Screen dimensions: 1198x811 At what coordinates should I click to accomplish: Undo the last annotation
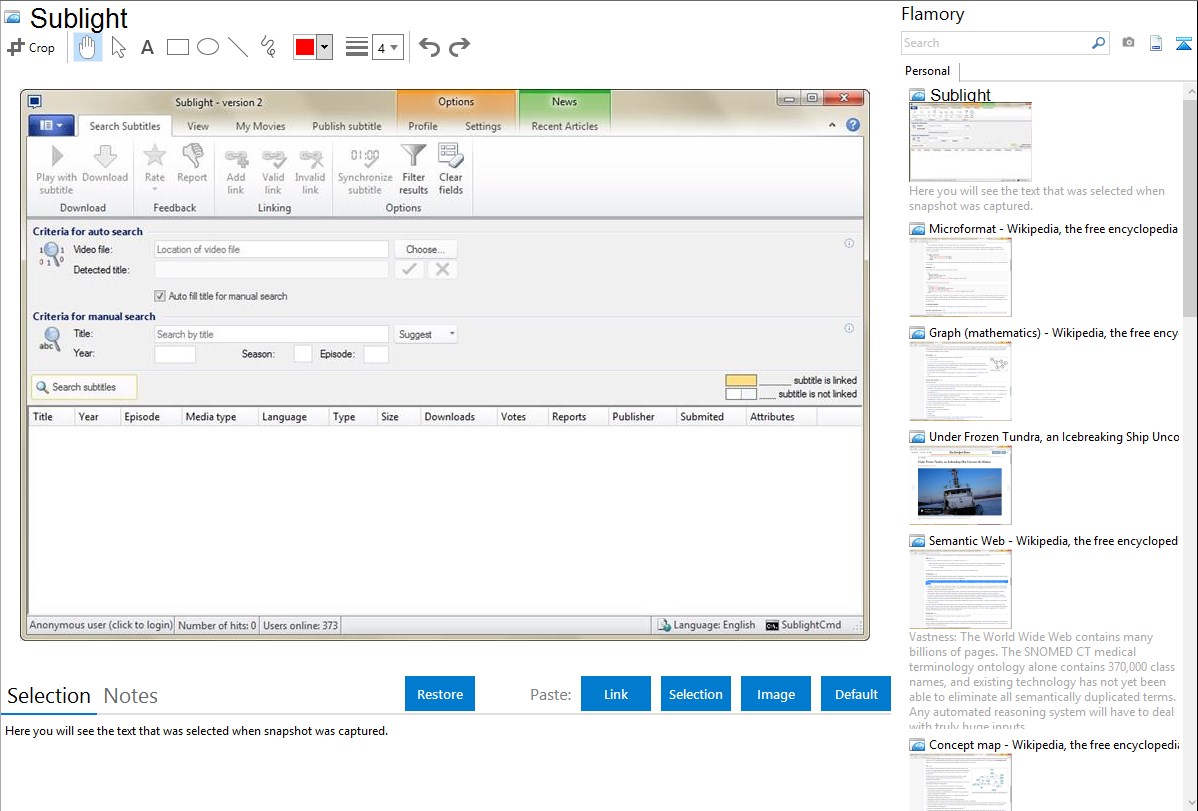[429, 47]
